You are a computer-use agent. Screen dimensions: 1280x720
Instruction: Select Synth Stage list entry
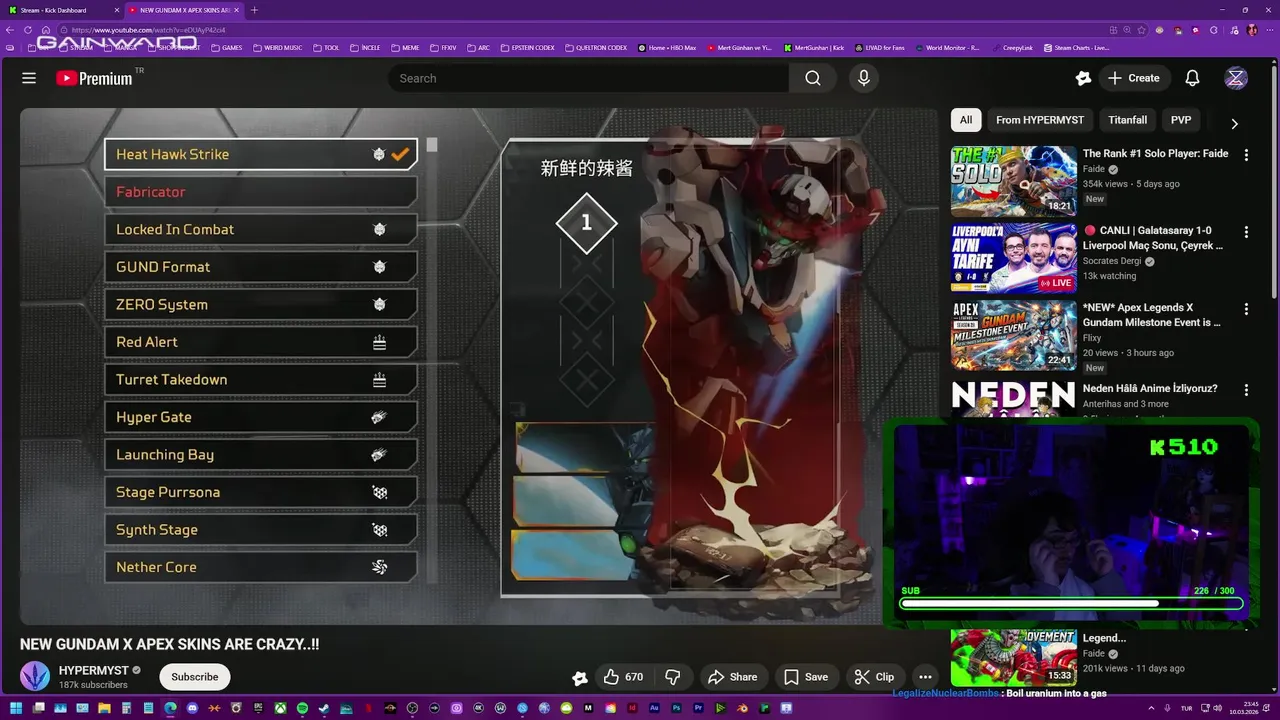(261, 530)
